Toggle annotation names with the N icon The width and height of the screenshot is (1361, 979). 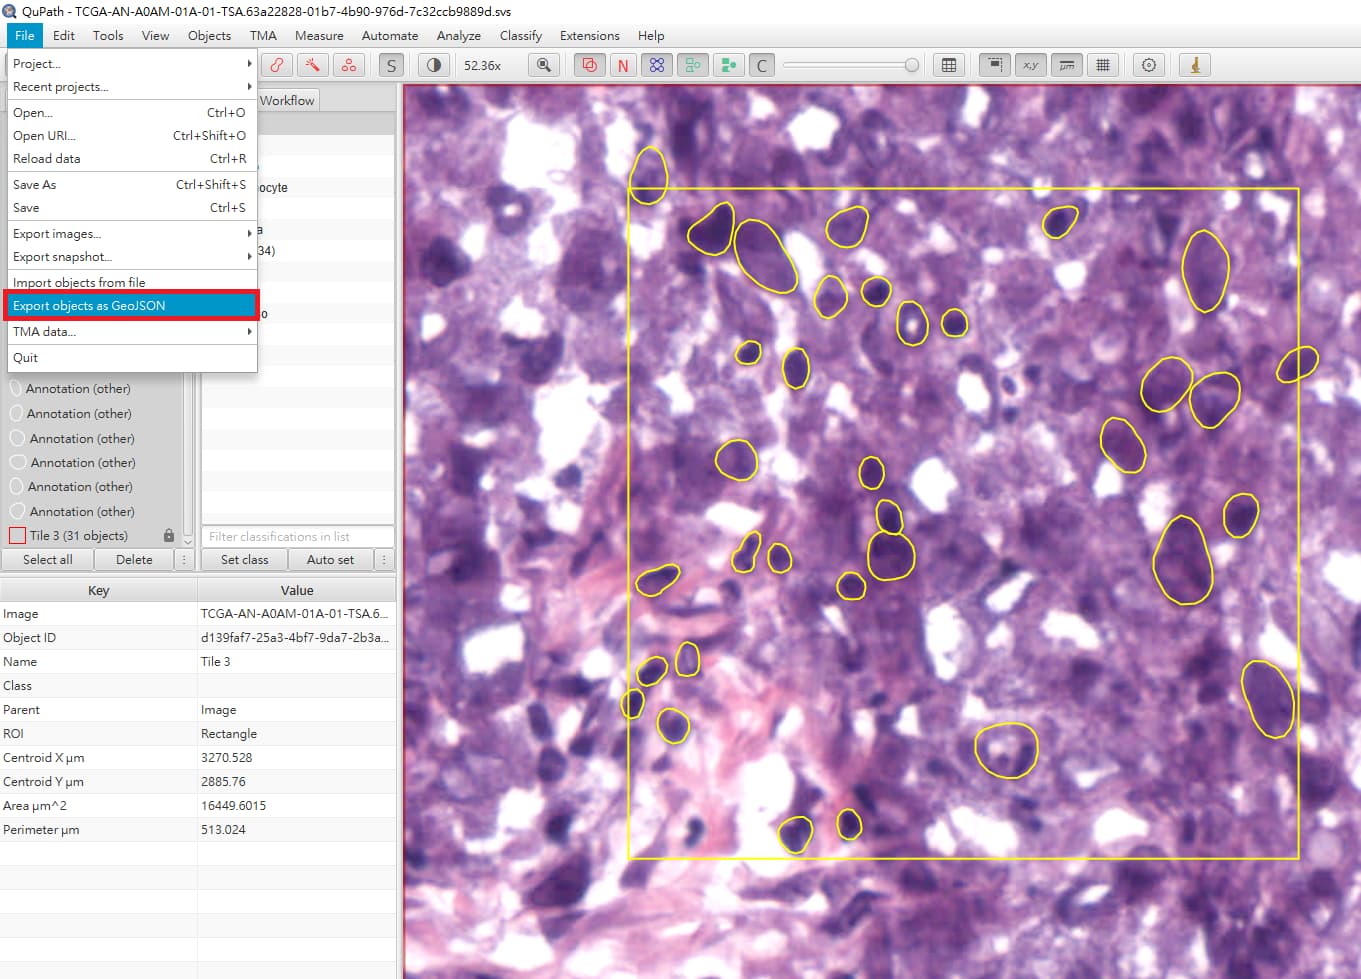click(623, 65)
